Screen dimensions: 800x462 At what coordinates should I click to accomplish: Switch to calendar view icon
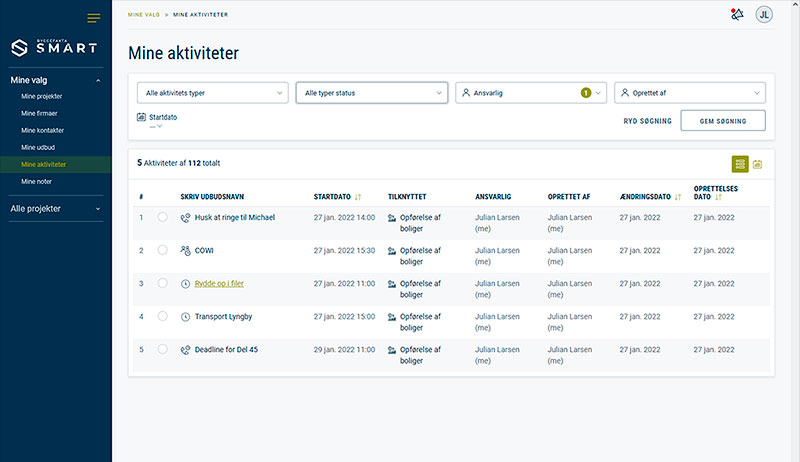tap(757, 164)
